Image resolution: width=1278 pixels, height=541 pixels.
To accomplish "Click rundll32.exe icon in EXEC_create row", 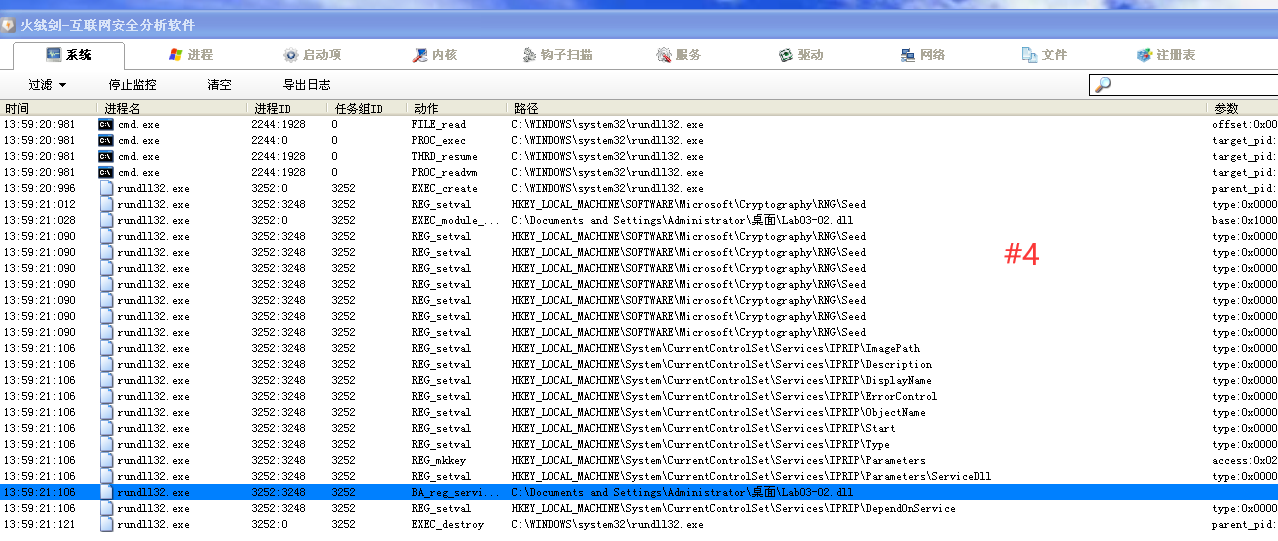I will coord(106,189).
